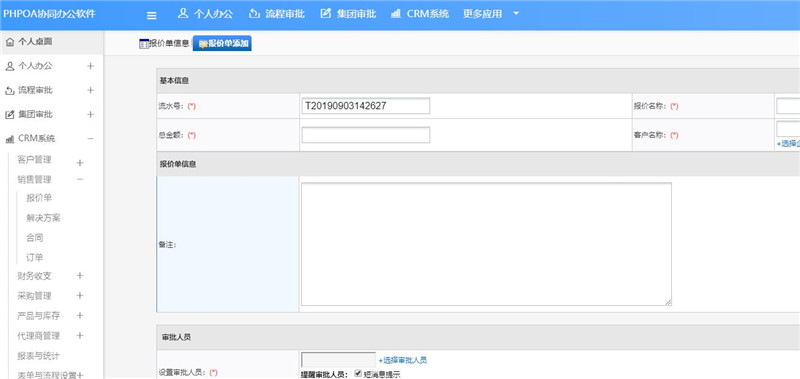Open 流程审批 icon in top navigation
The width and height of the screenshot is (800, 379).
pos(254,14)
